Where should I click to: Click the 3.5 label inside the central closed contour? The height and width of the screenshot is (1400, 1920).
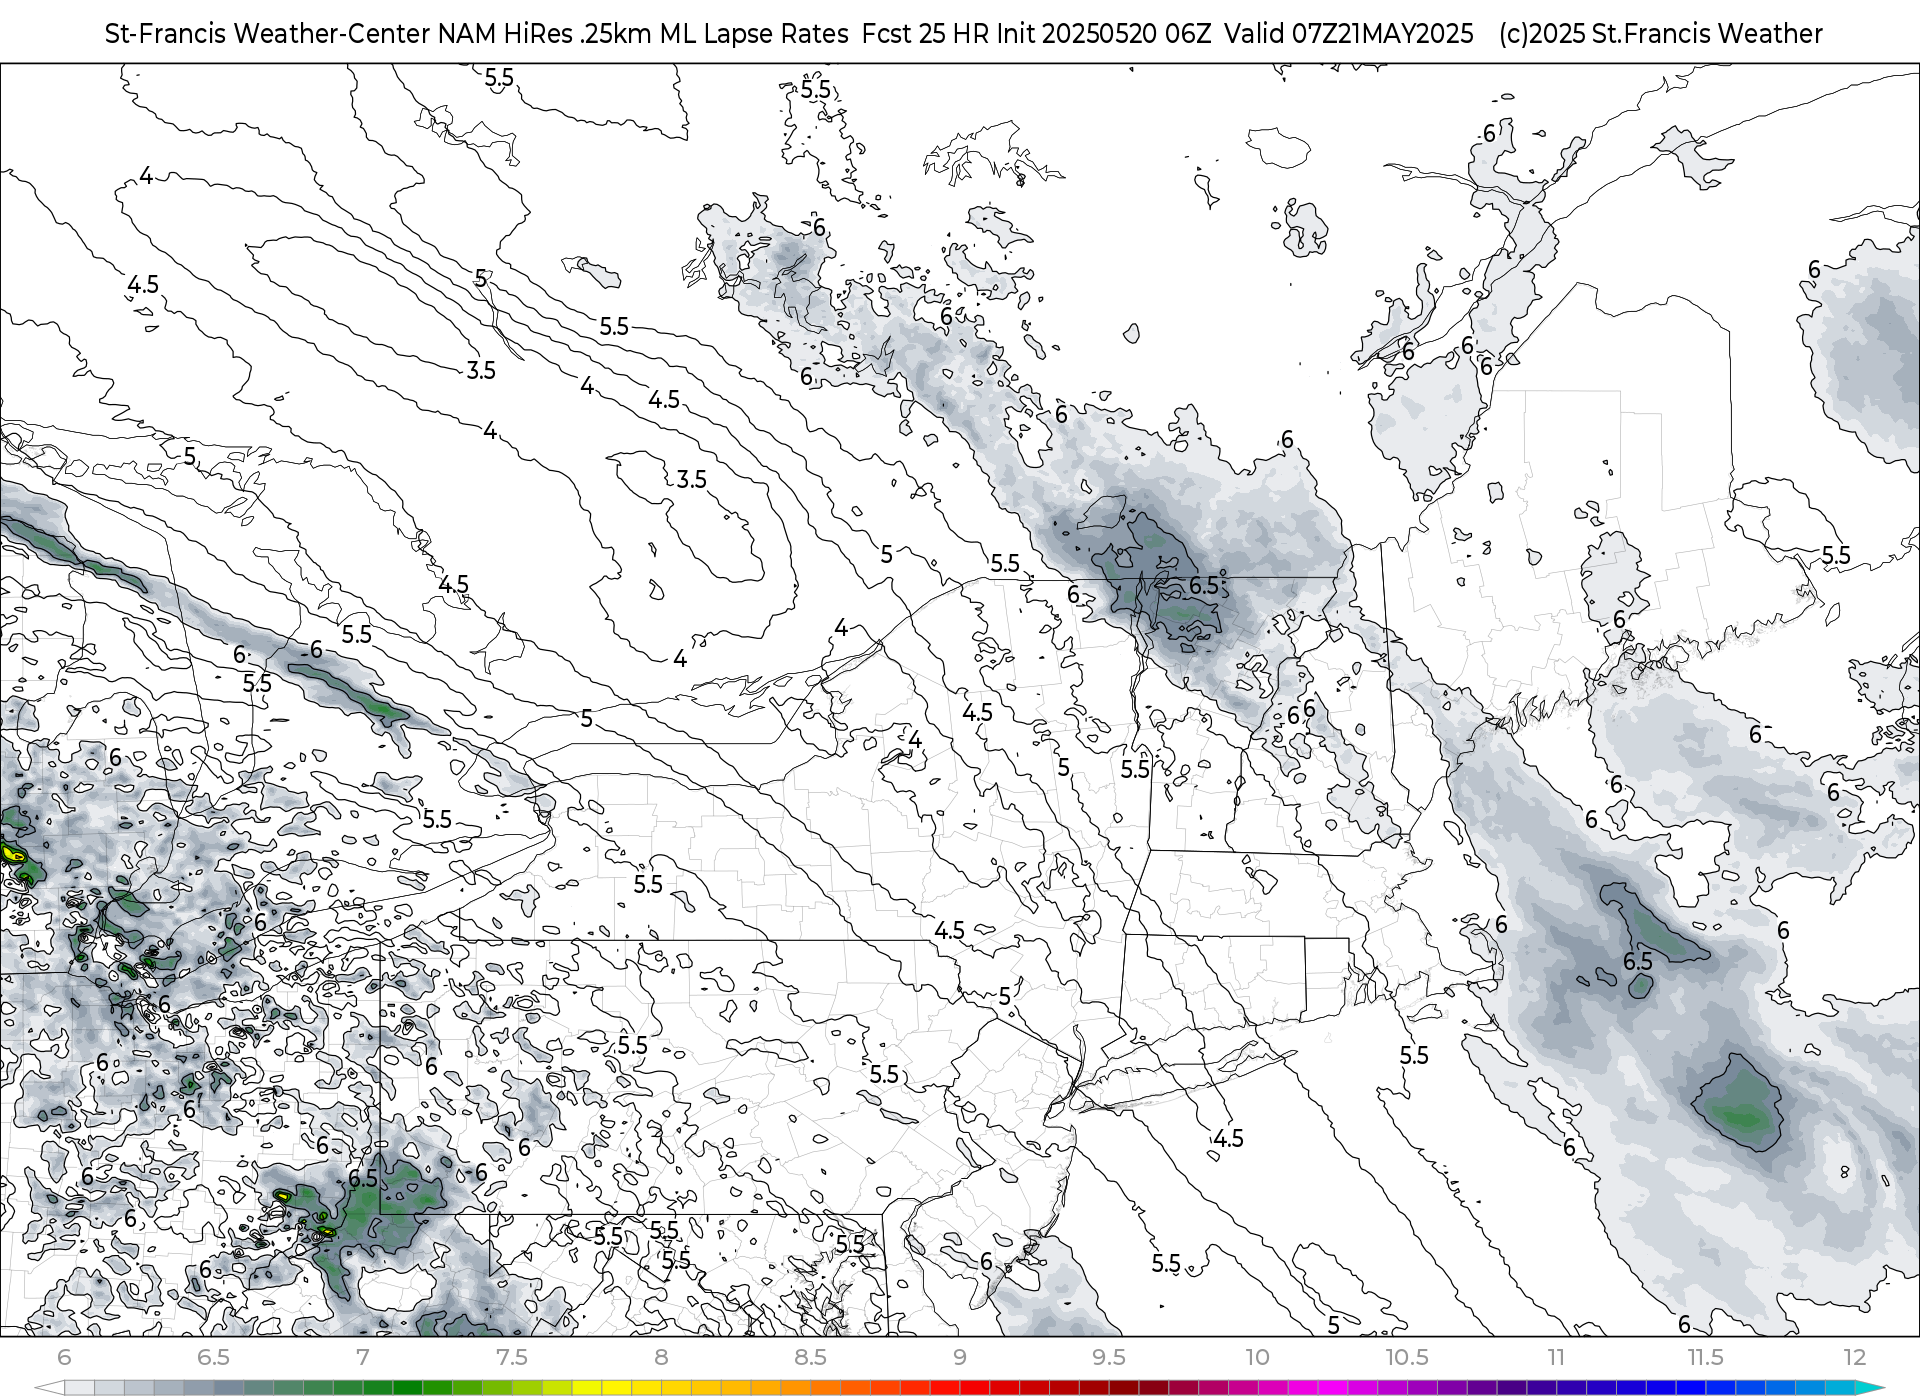pos(691,480)
